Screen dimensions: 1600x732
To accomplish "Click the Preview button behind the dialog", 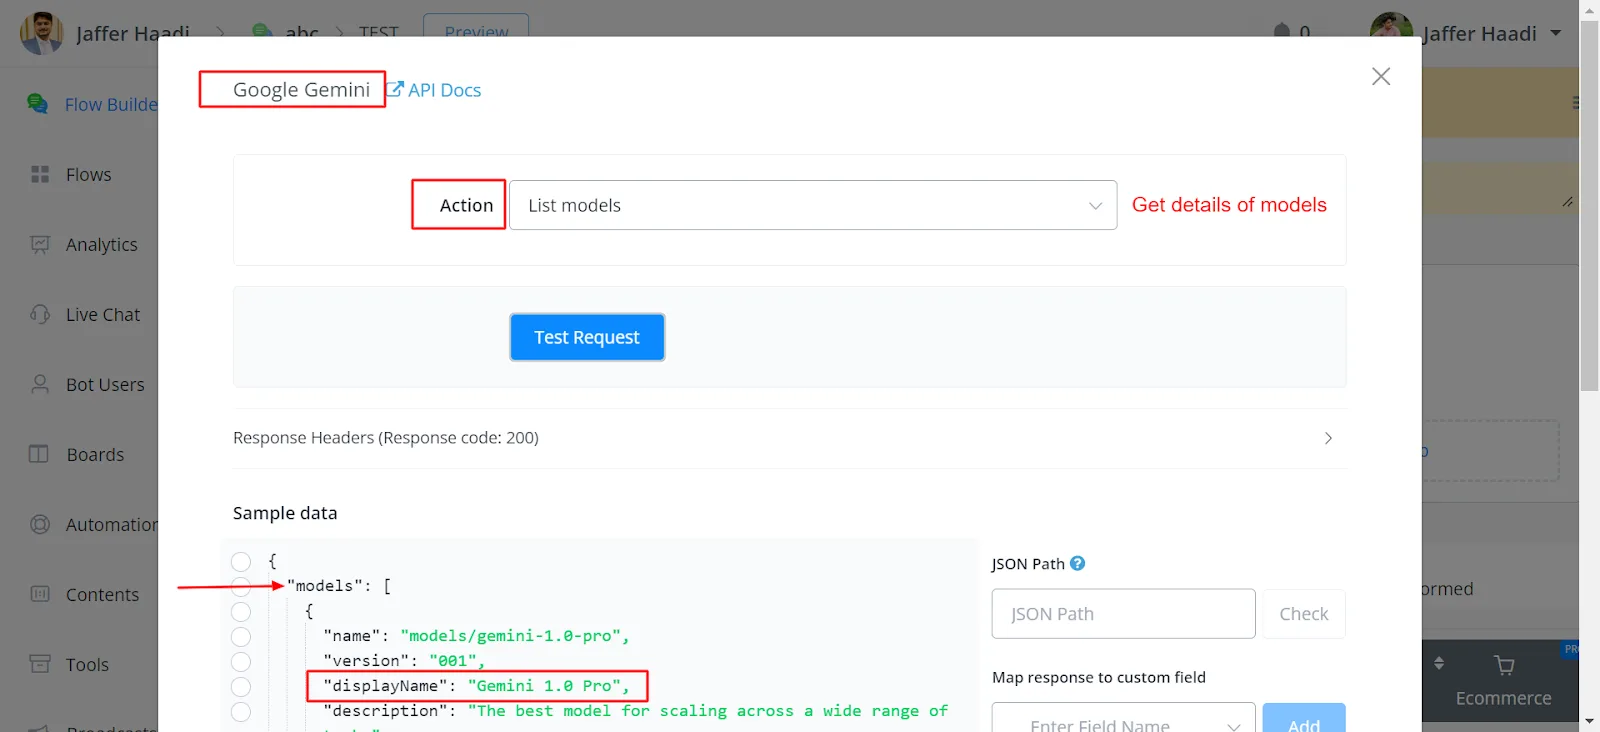I will click(x=476, y=28).
